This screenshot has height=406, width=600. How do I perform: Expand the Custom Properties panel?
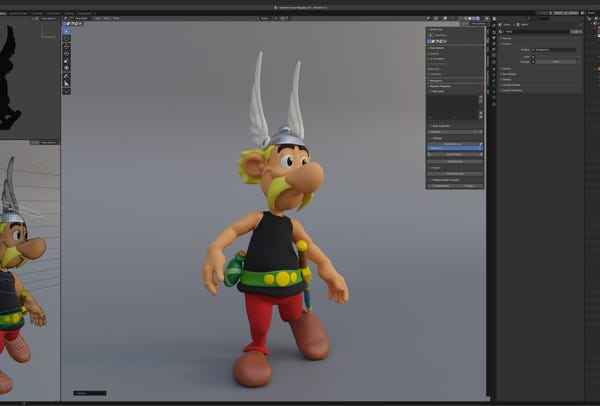point(512,90)
